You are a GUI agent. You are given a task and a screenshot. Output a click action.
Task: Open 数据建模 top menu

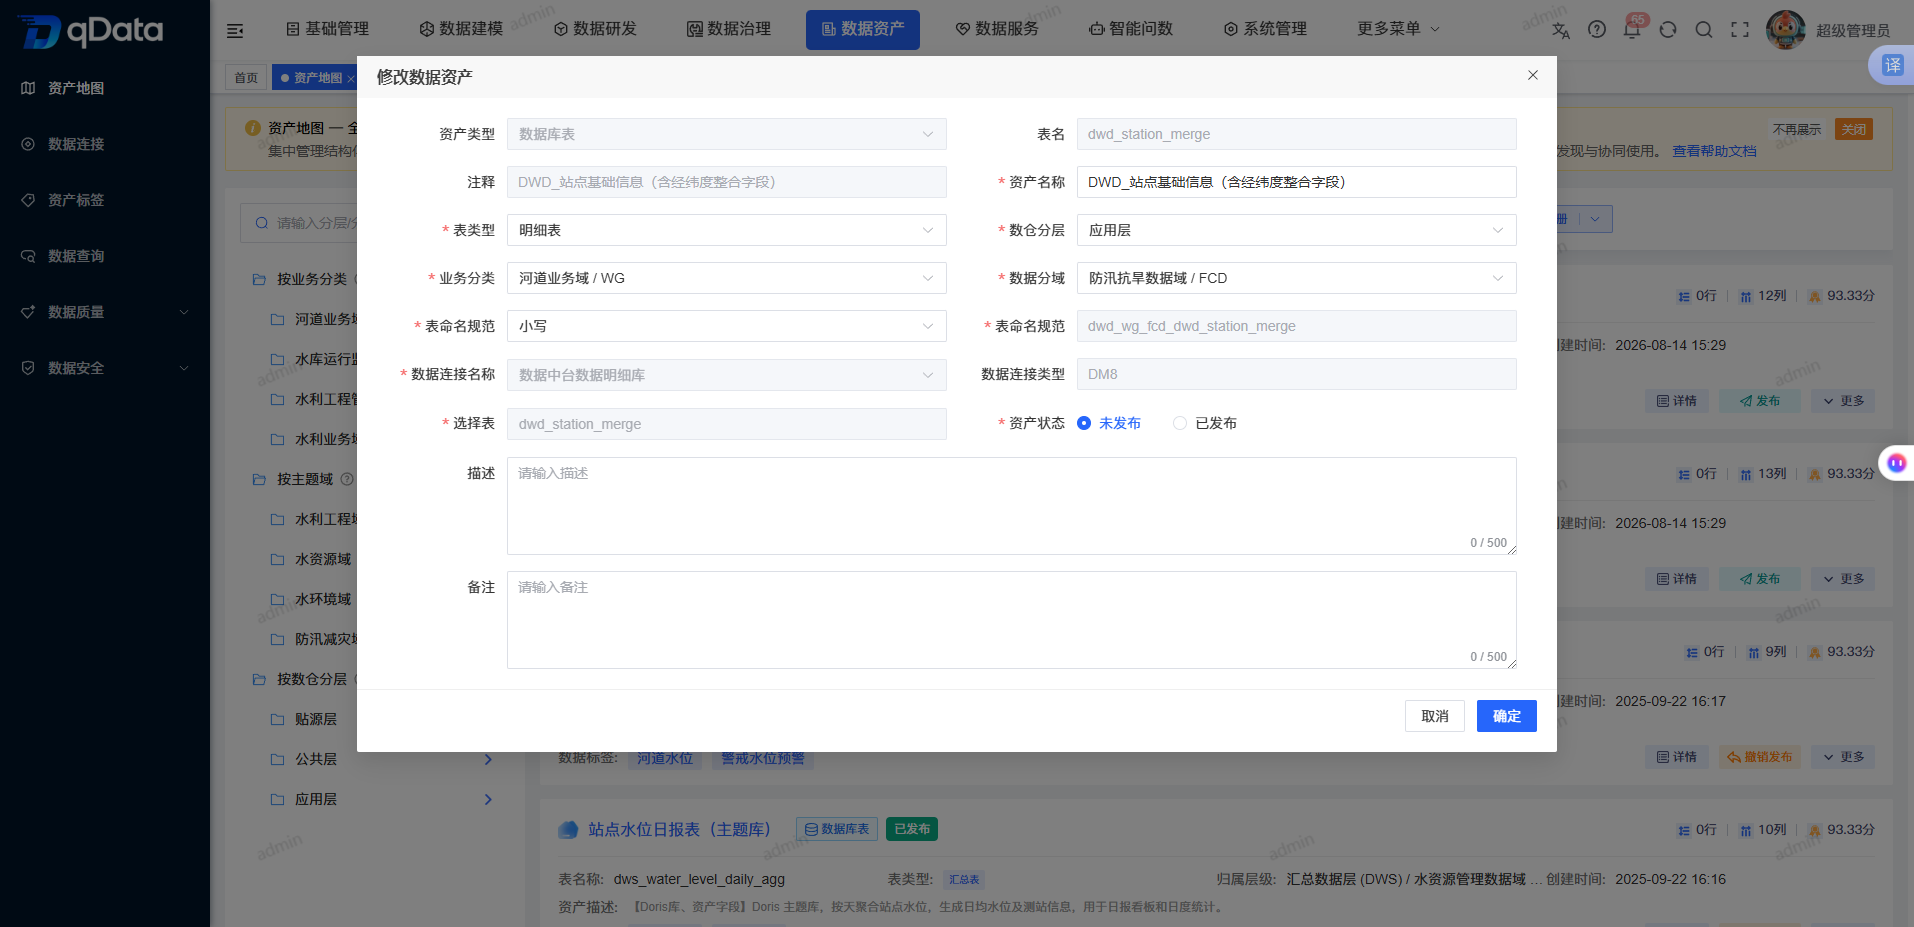(461, 29)
